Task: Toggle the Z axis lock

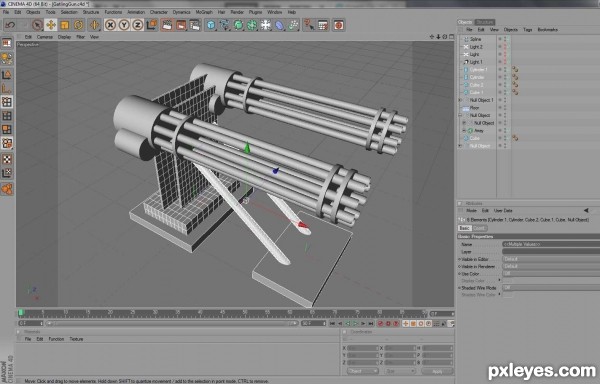Action: [x=138, y=25]
